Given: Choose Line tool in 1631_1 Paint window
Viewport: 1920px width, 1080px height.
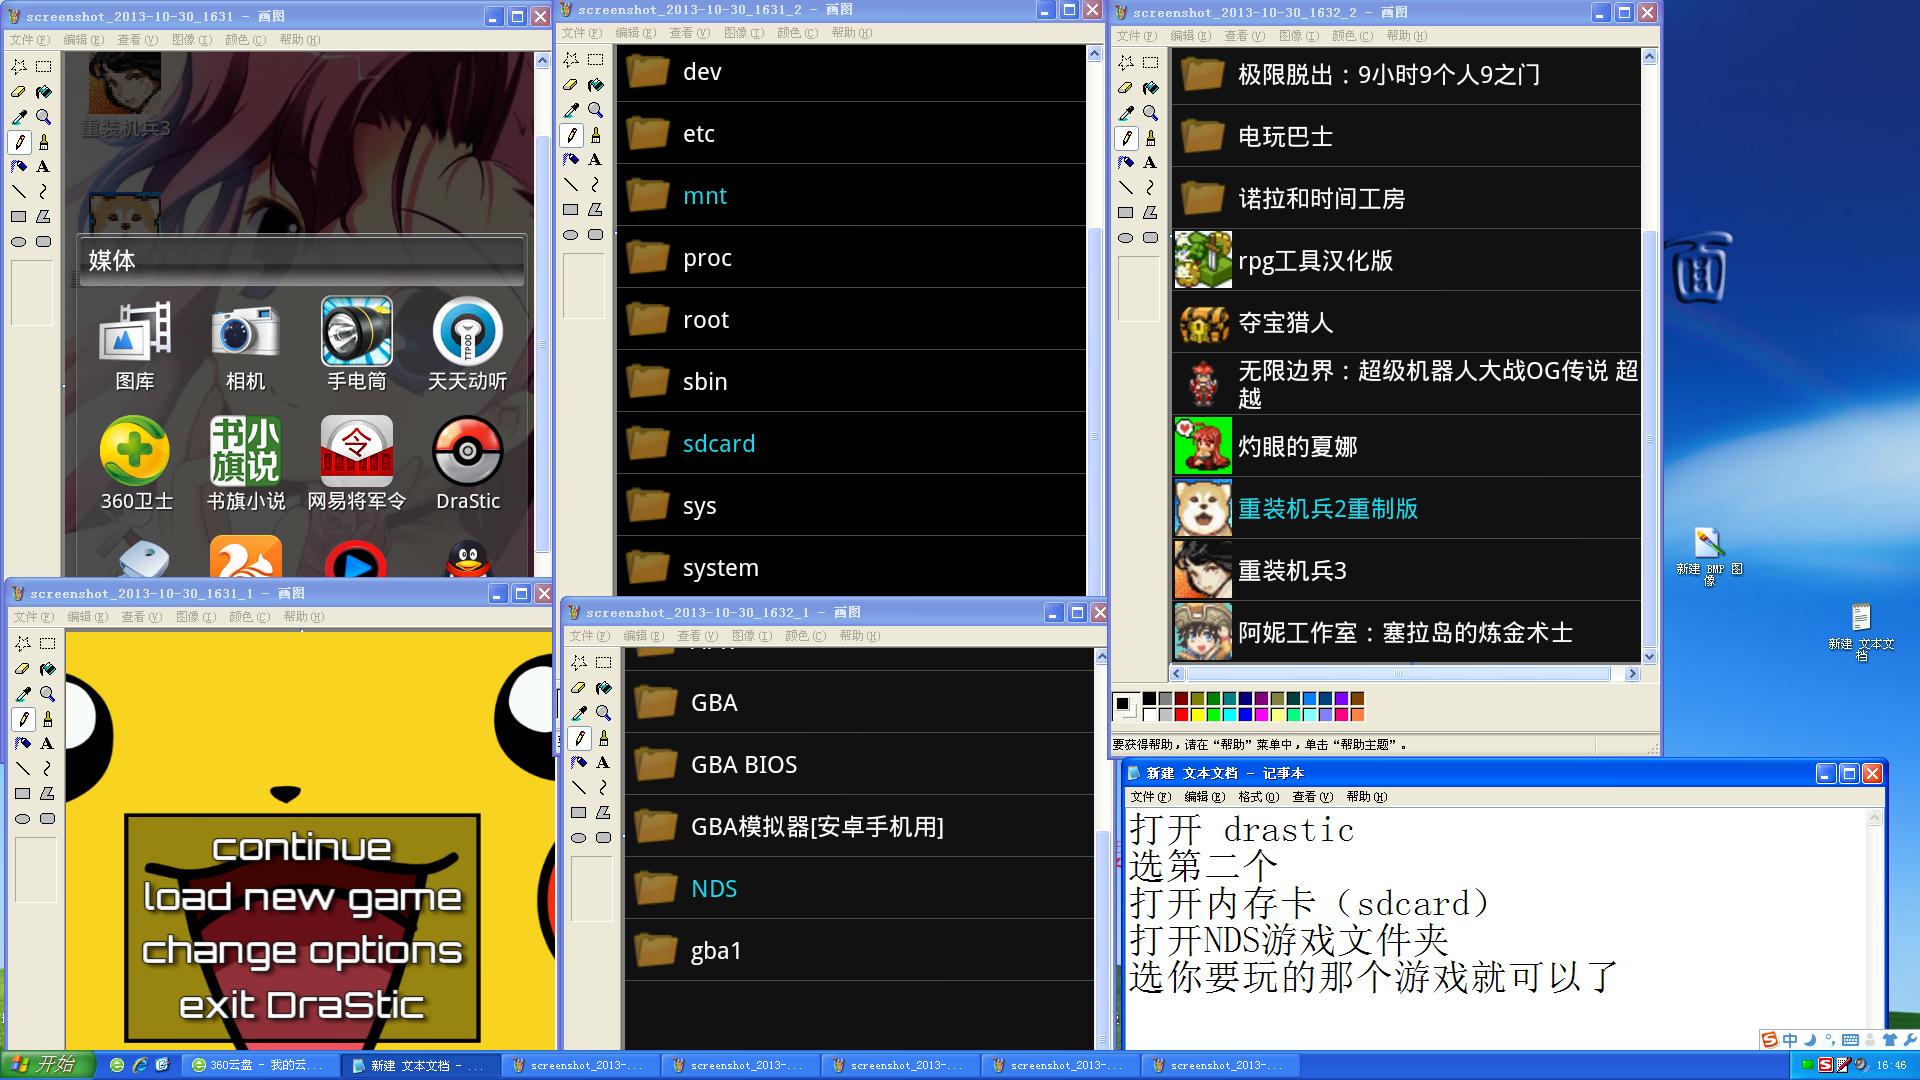Looking at the screenshot, I should [x=22, y=769].
